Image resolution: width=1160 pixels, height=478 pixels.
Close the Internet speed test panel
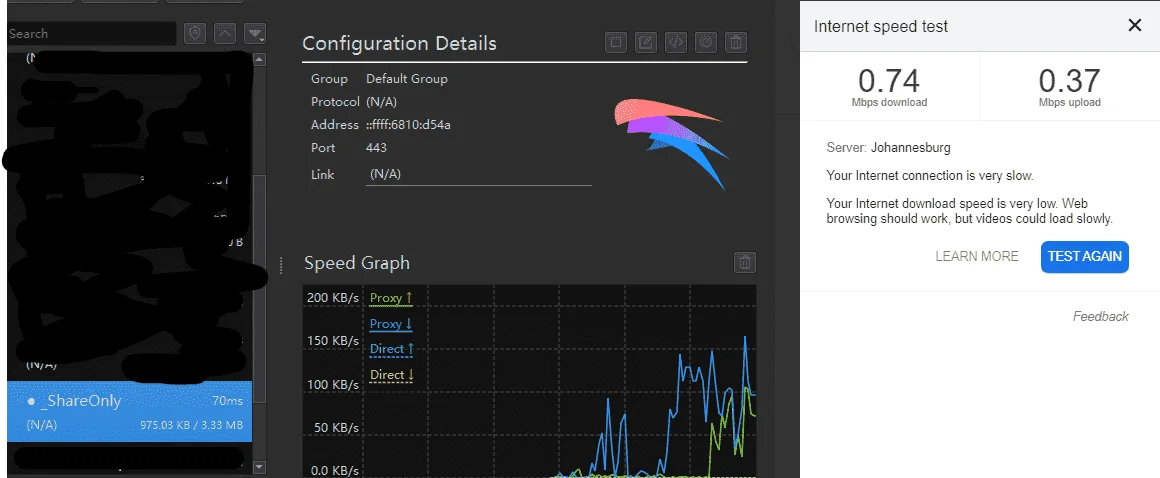click(x=1135, y=25)
